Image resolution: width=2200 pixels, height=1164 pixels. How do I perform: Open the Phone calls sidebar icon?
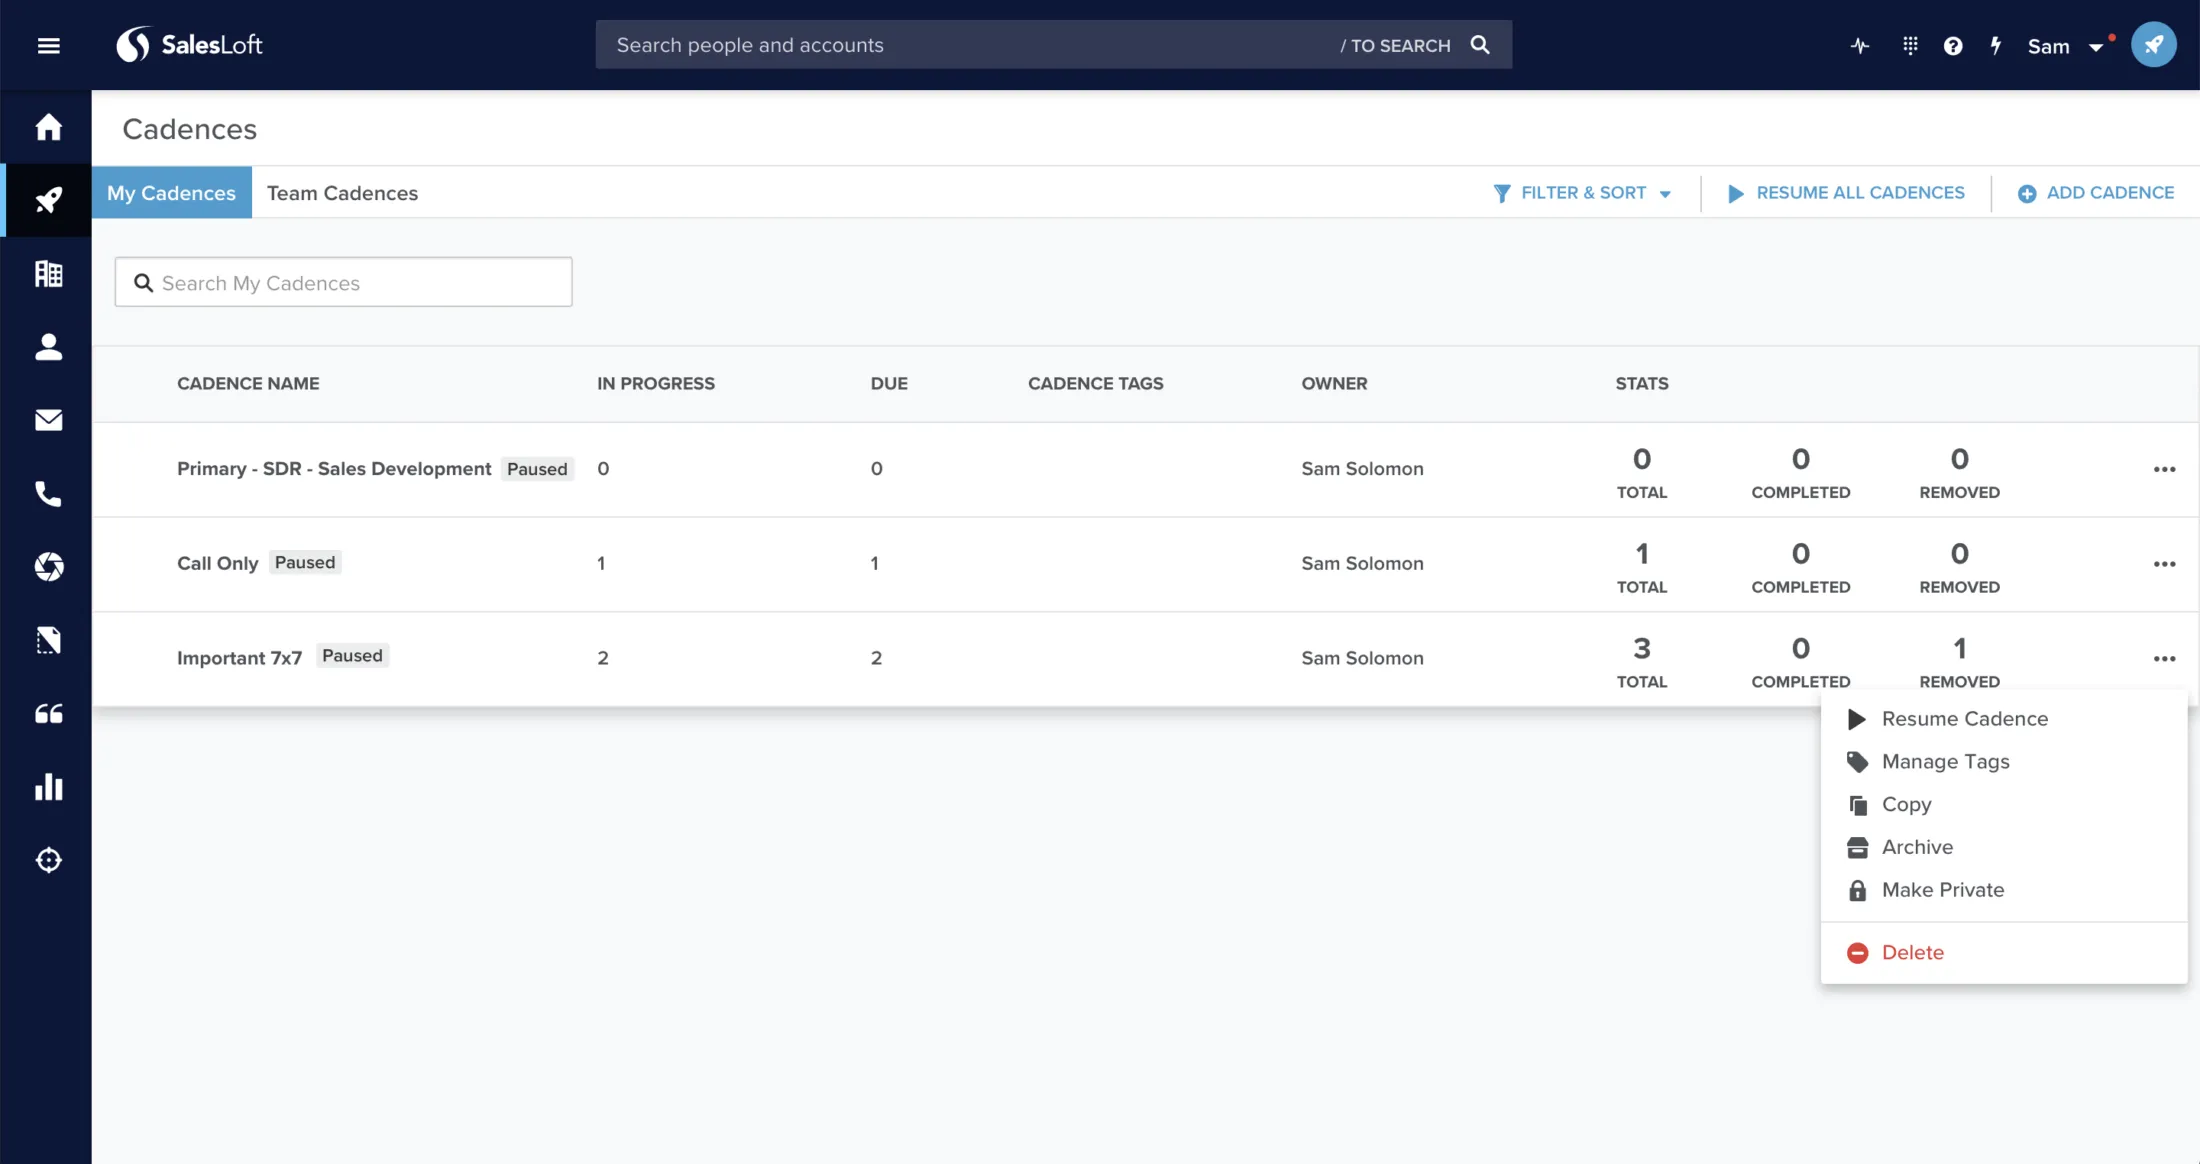coord(48,493)
